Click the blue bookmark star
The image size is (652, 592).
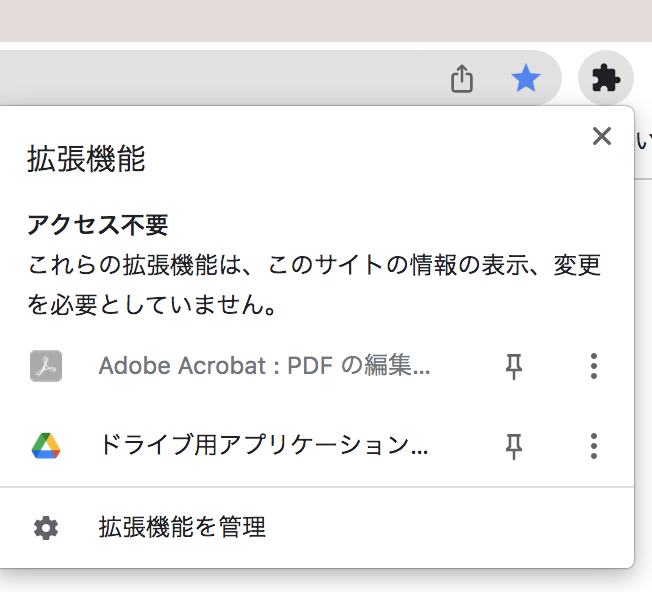(x=525, y=78)
